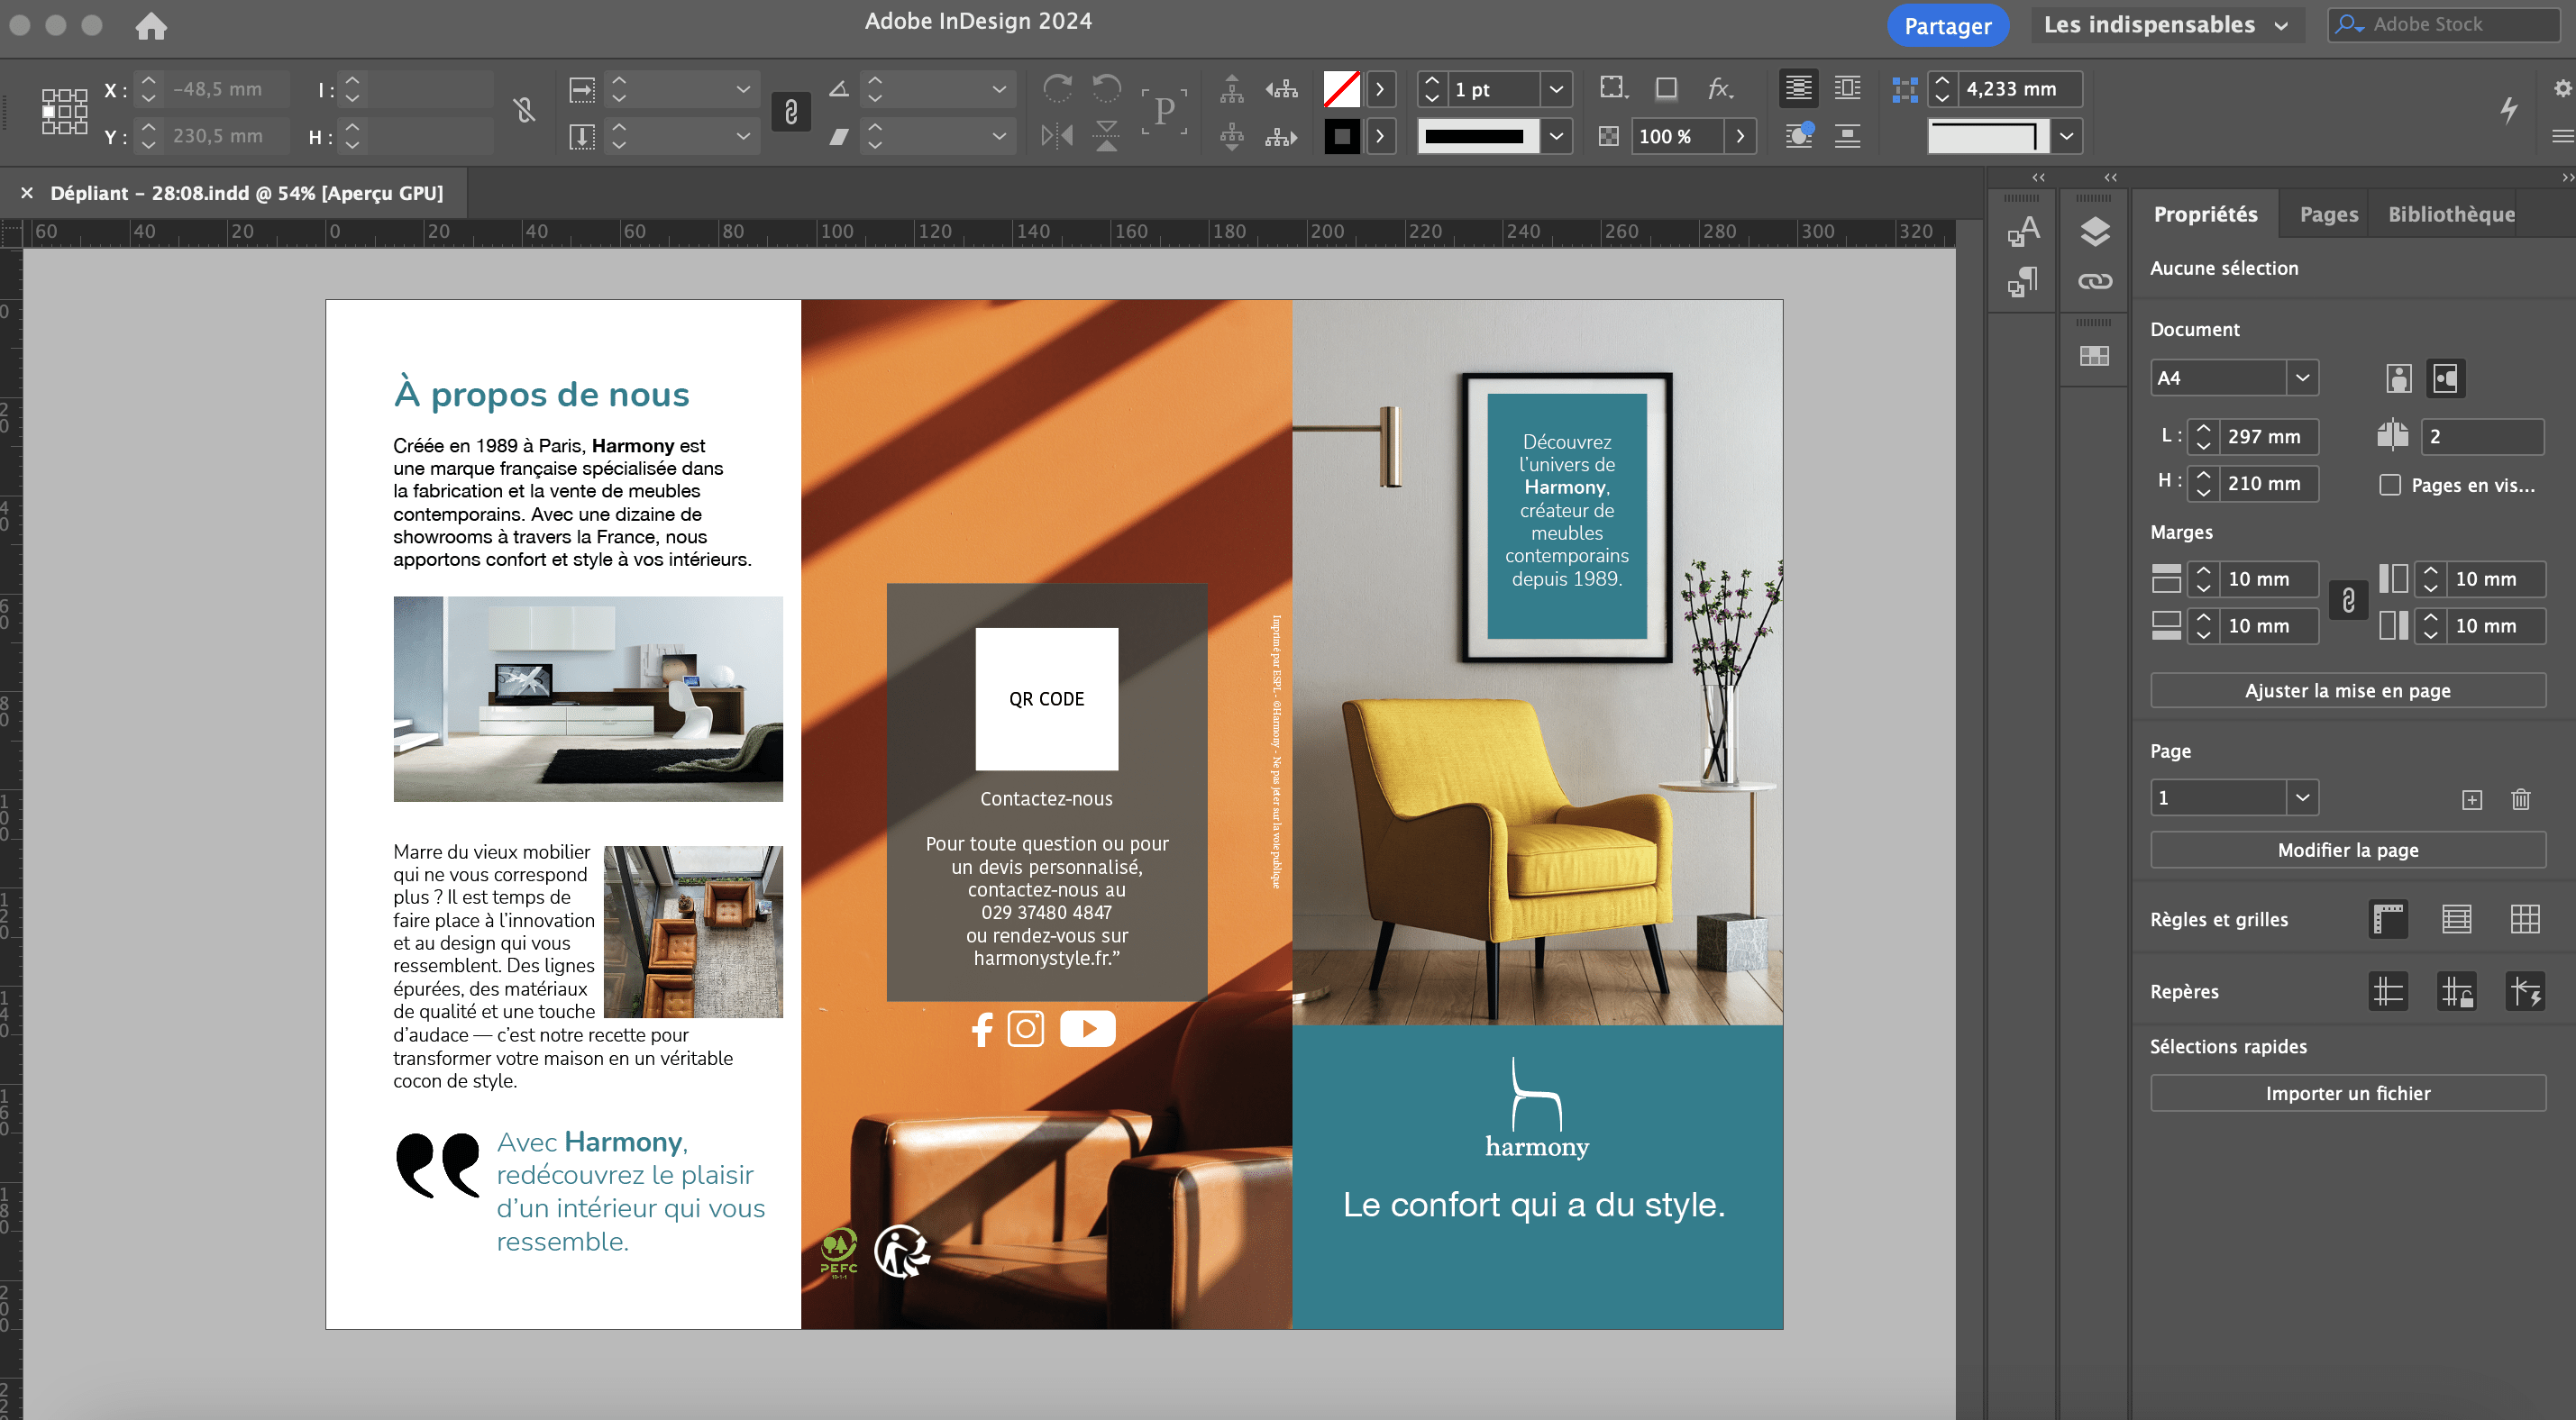Go to the Home screen icon
The height and width of the screenshot is (1420, 2576).
pos(151,26)
